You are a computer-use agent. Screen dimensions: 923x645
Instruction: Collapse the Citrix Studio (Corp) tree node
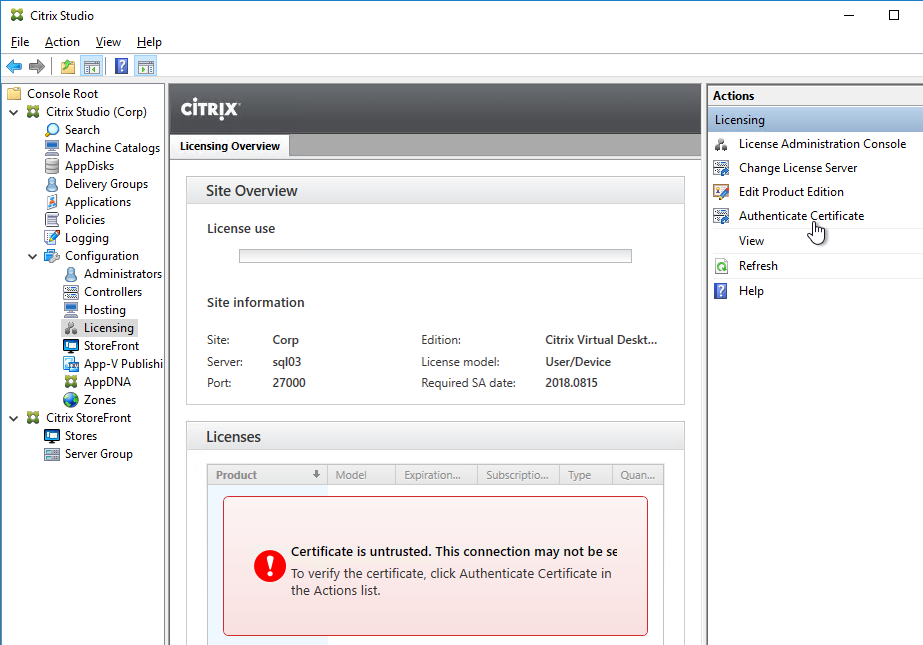[14, 112]
